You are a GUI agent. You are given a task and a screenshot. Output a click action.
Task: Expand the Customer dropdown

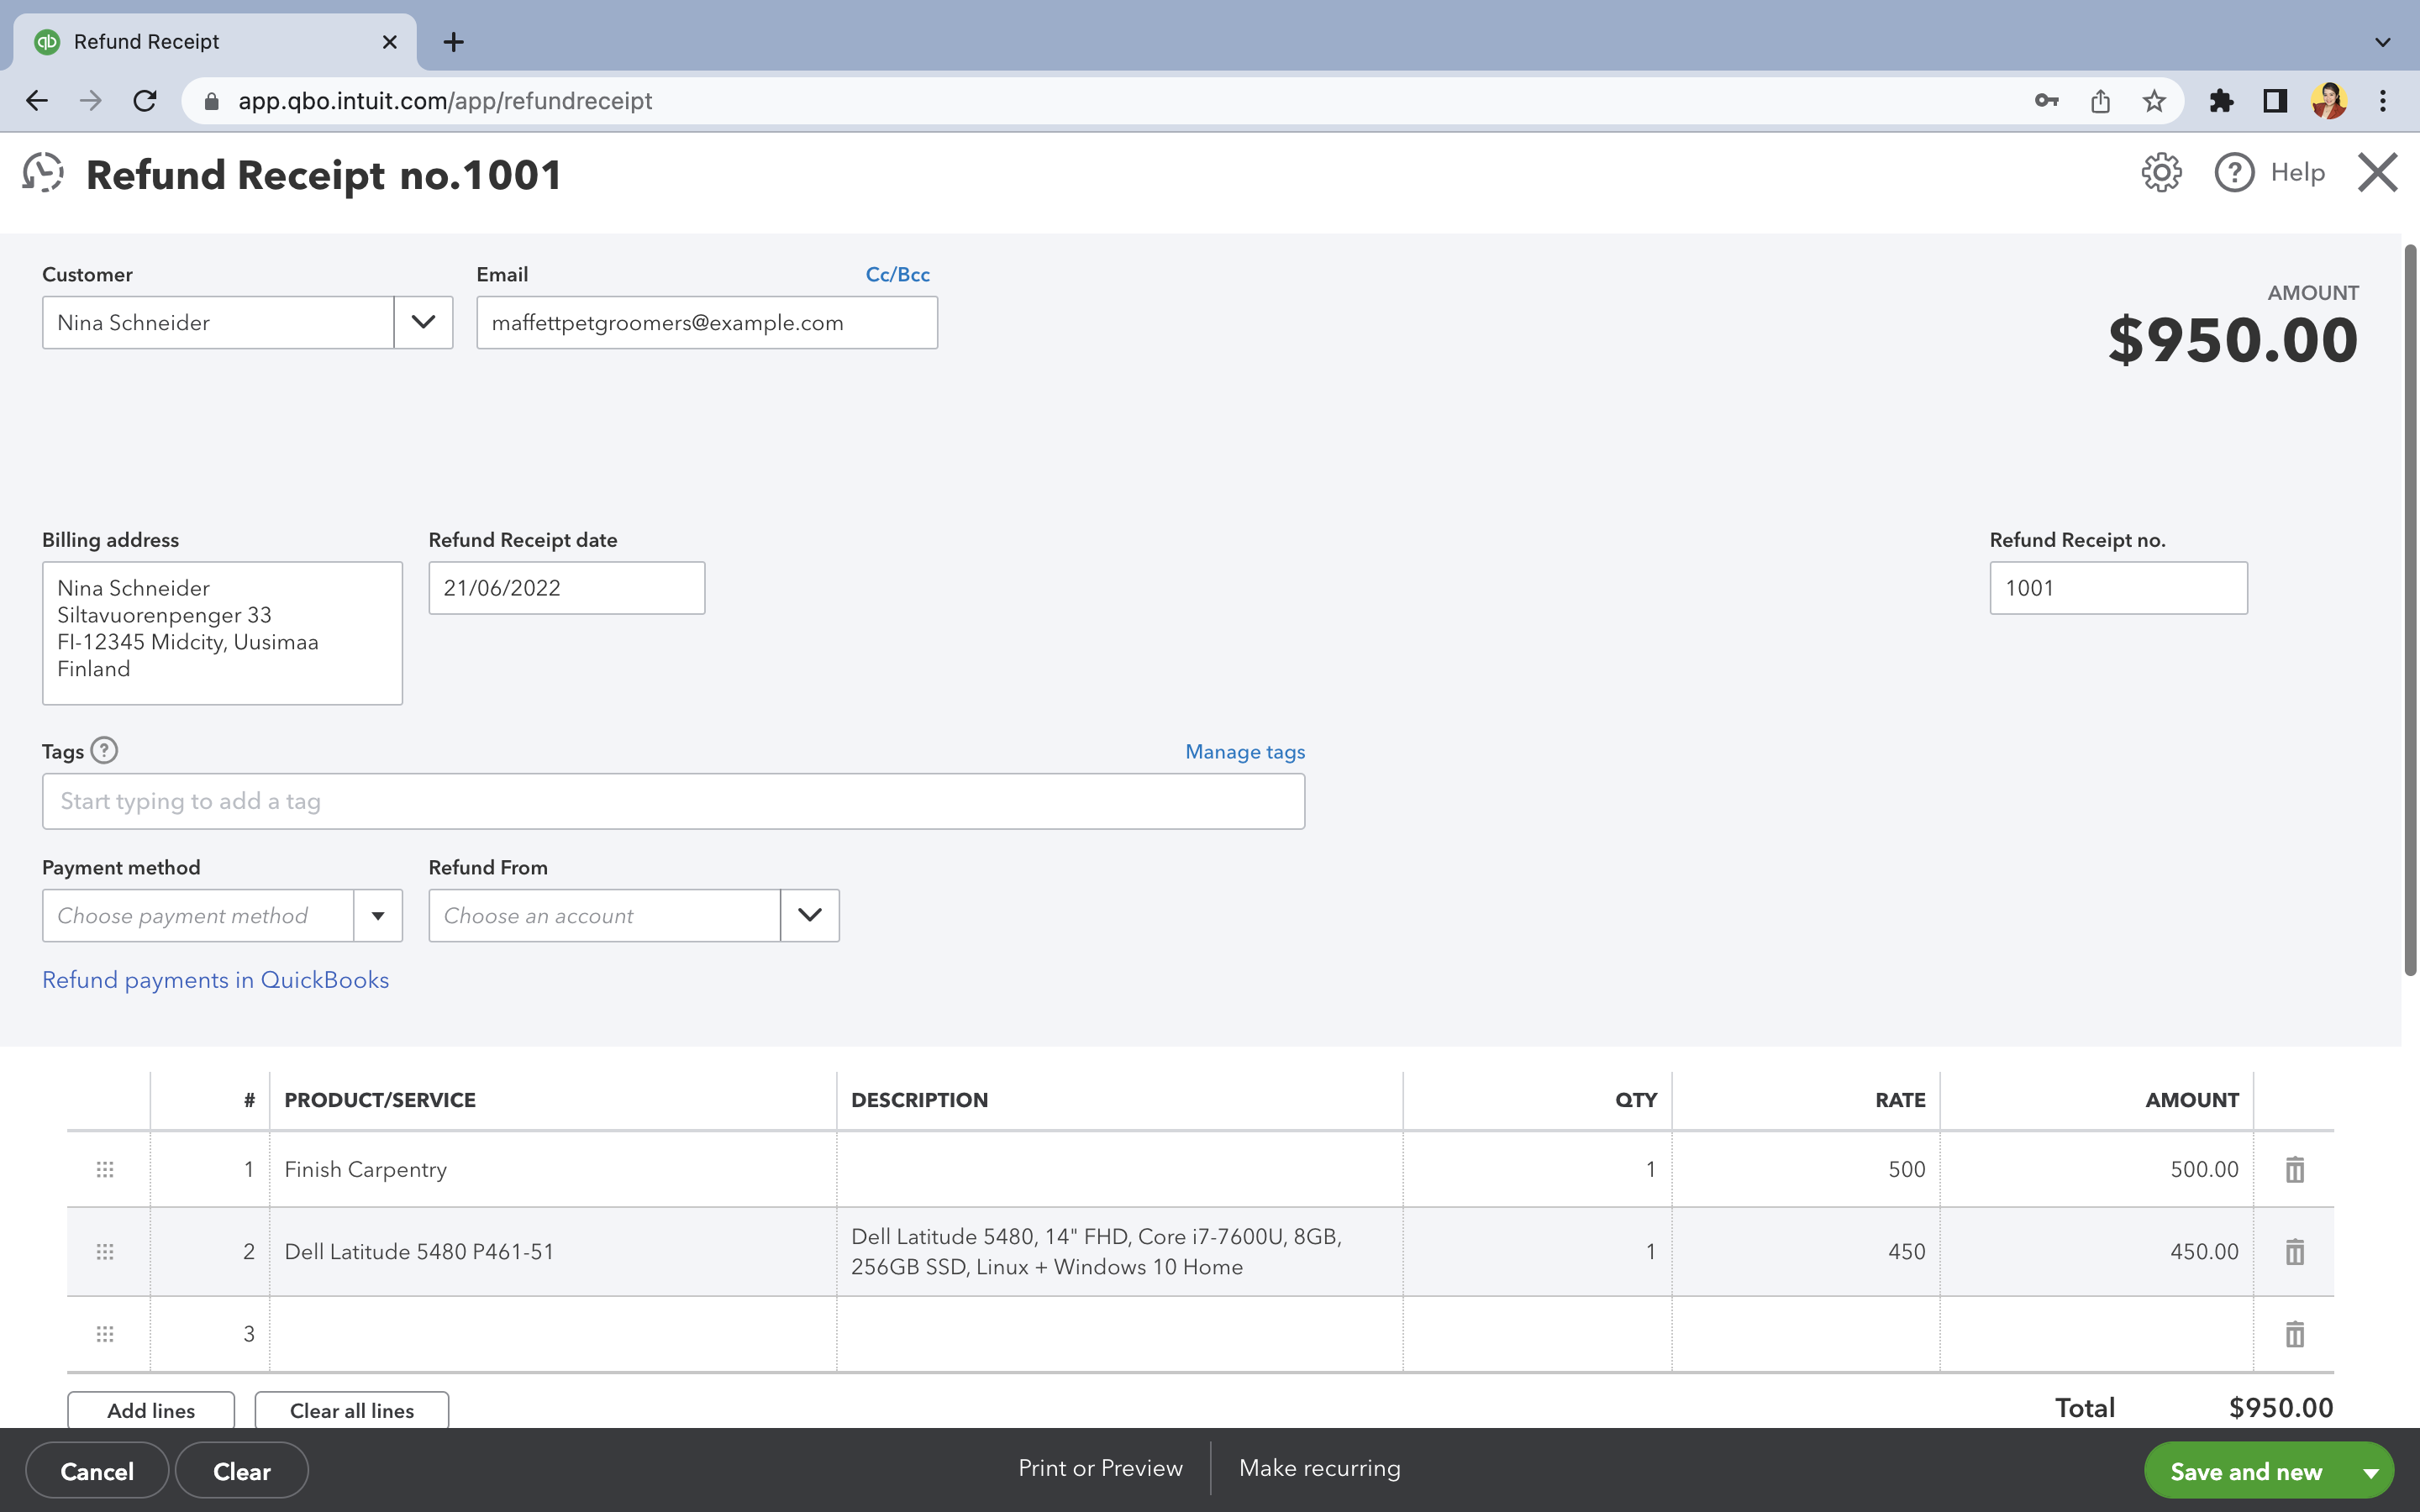click(423, 322)
